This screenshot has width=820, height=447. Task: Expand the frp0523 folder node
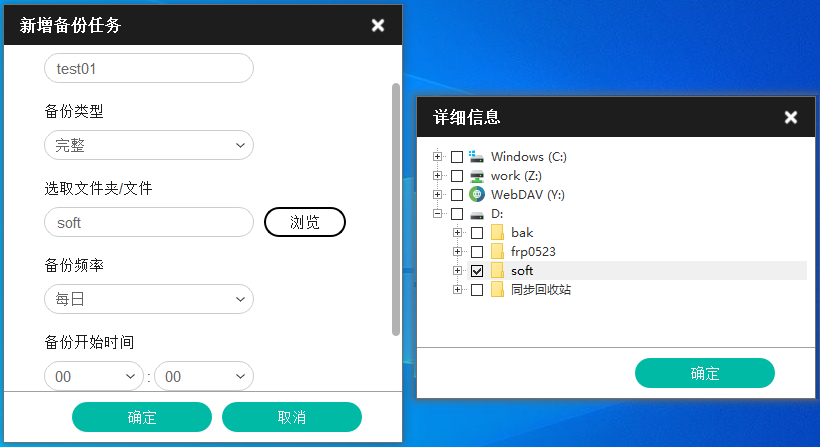tap(457, 251)
